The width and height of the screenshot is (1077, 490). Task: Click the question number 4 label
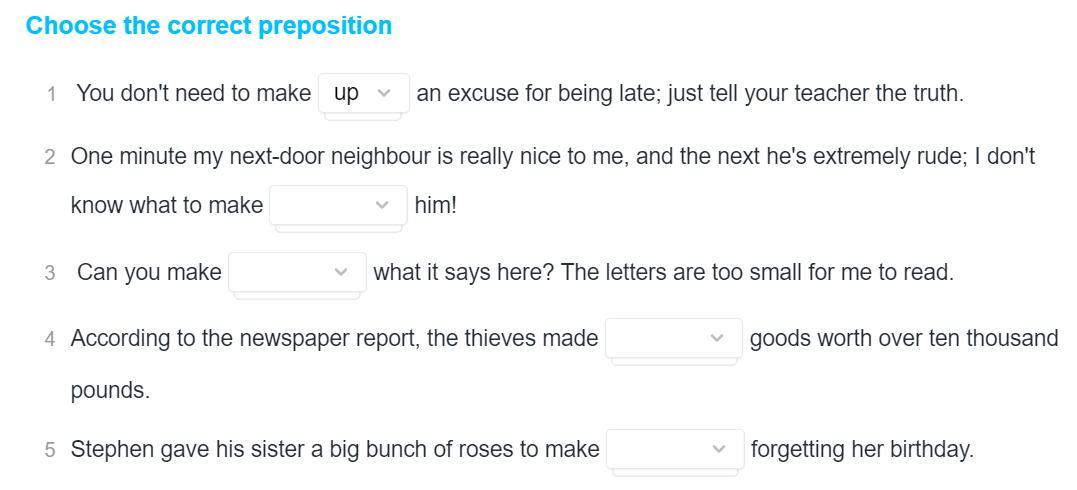tap(50, 339)
